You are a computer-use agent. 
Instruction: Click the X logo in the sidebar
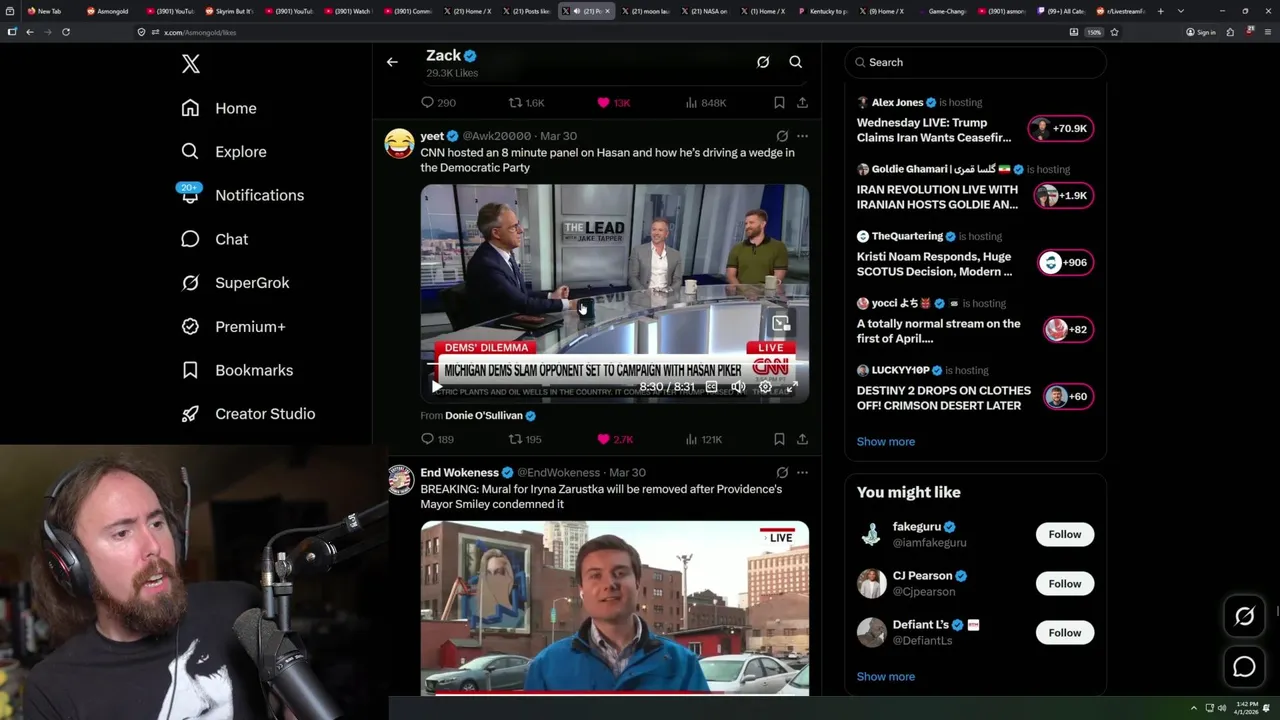191,64
